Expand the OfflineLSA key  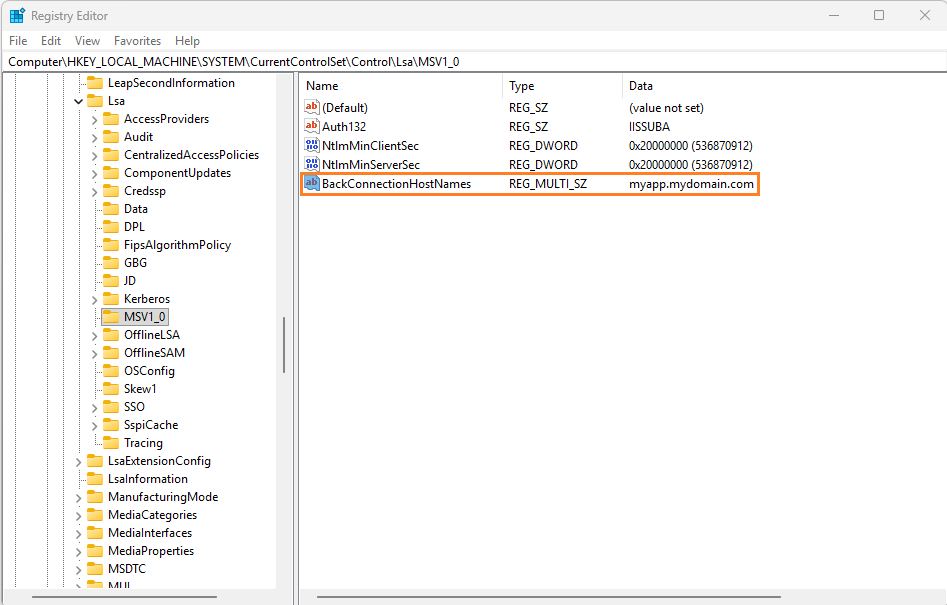(94, 336)
